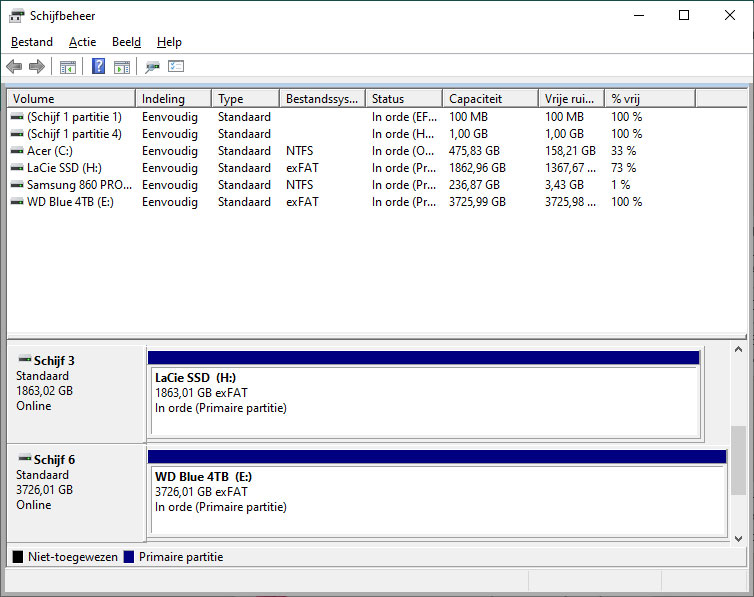This screenshot has height=597, width=754.
Task: Sort by the Capaciteit column header
Action: [490, 99]
